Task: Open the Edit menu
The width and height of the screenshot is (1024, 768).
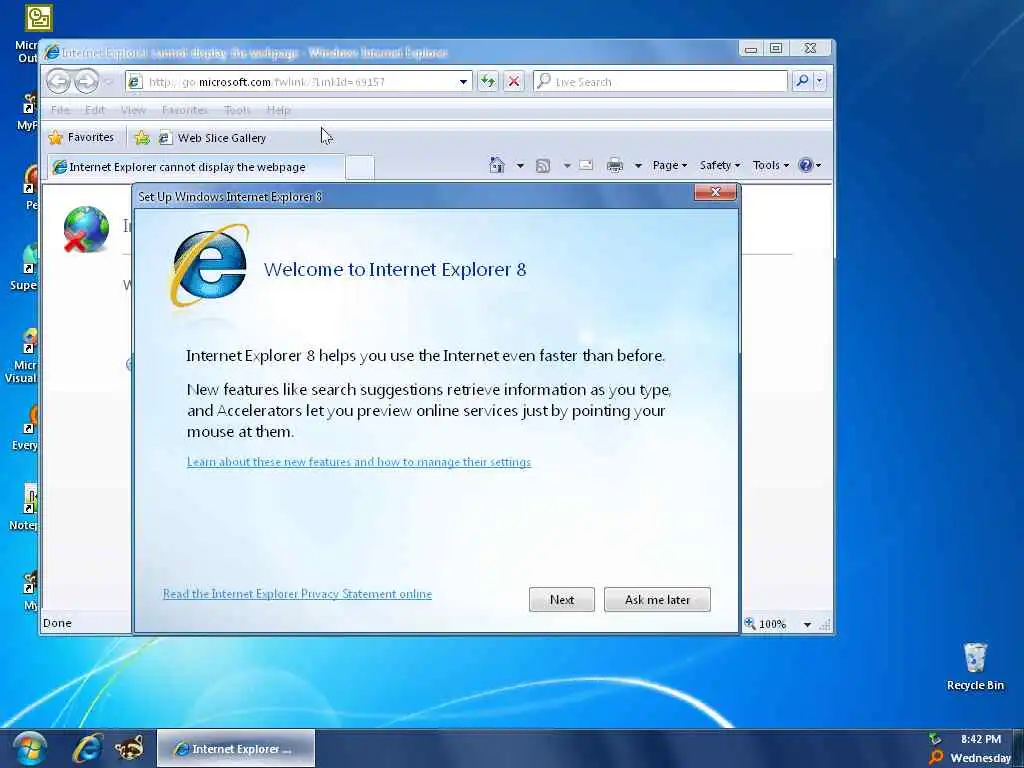Action: click(x=95, y=110)
